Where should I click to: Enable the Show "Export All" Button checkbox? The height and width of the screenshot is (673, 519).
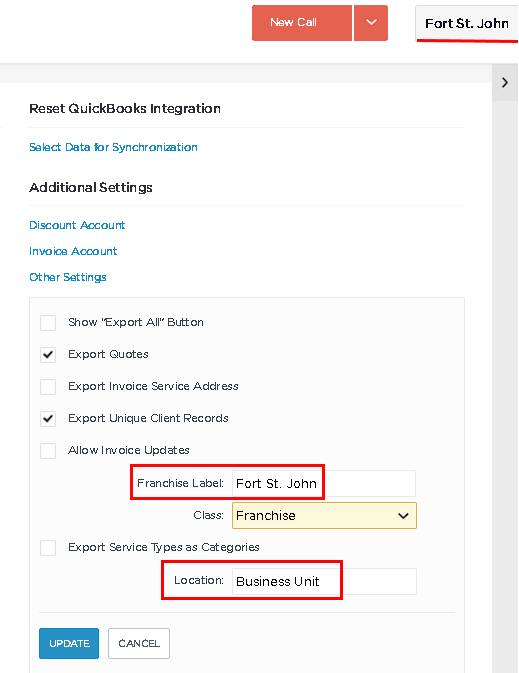48,323
